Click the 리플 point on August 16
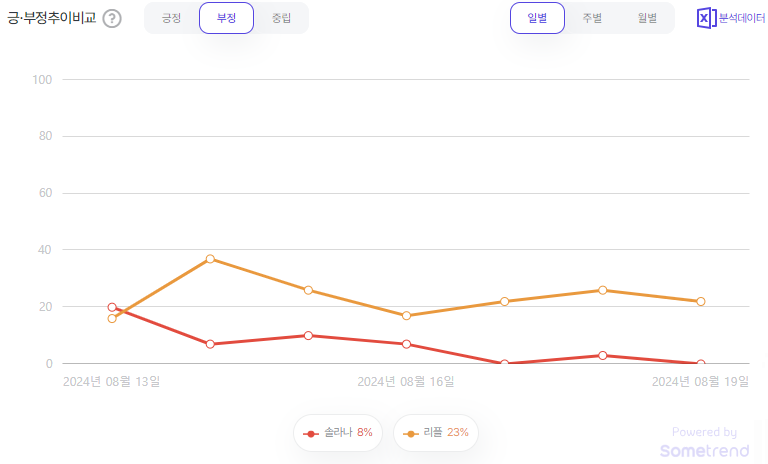 point(406,316)
